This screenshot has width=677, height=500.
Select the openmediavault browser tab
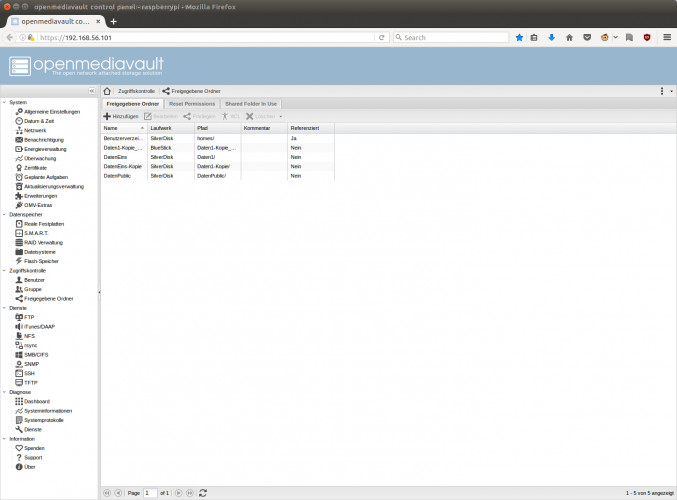tap(55, 21)
